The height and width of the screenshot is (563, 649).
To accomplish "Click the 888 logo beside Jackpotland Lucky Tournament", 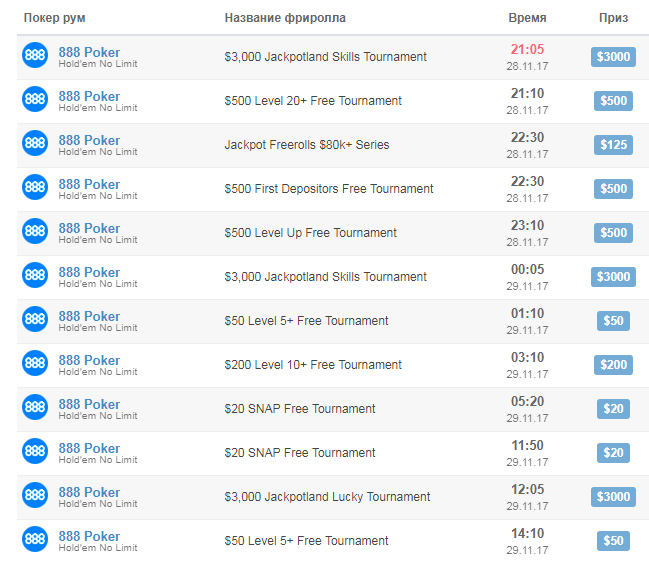I will [35, 497].
